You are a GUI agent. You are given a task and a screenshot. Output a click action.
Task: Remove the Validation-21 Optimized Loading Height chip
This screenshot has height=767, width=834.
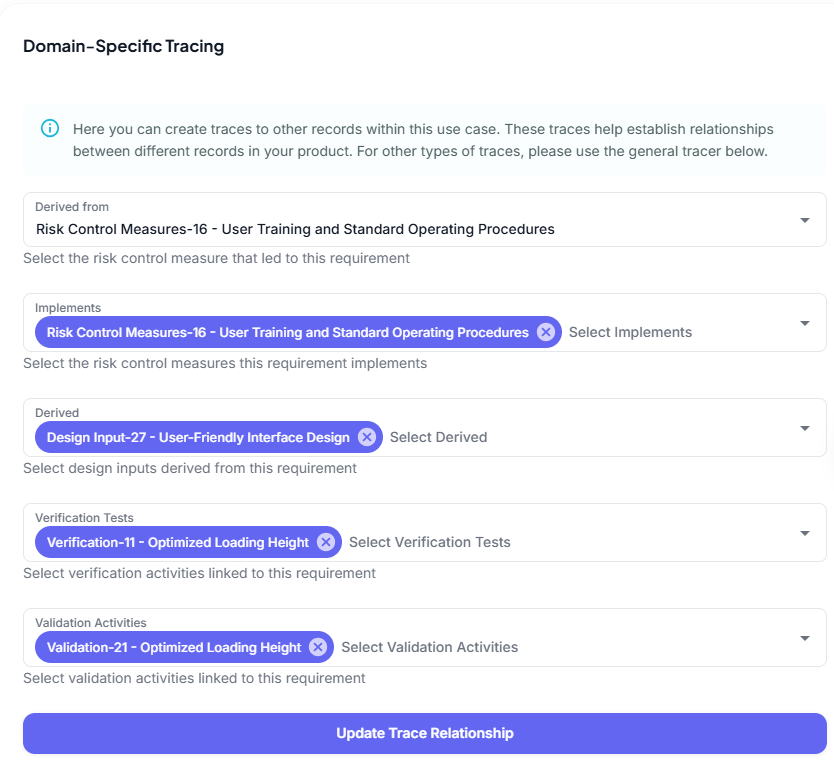[318, 647]
